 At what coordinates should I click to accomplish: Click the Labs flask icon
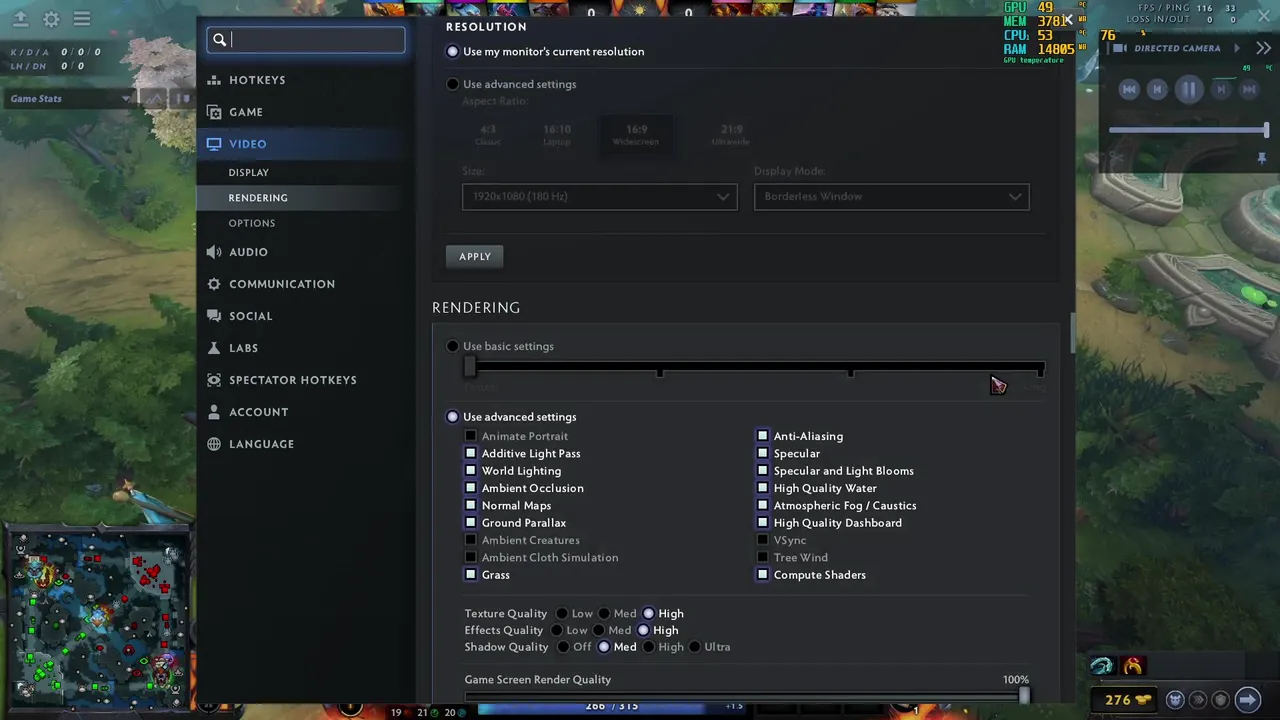(214, 348)
